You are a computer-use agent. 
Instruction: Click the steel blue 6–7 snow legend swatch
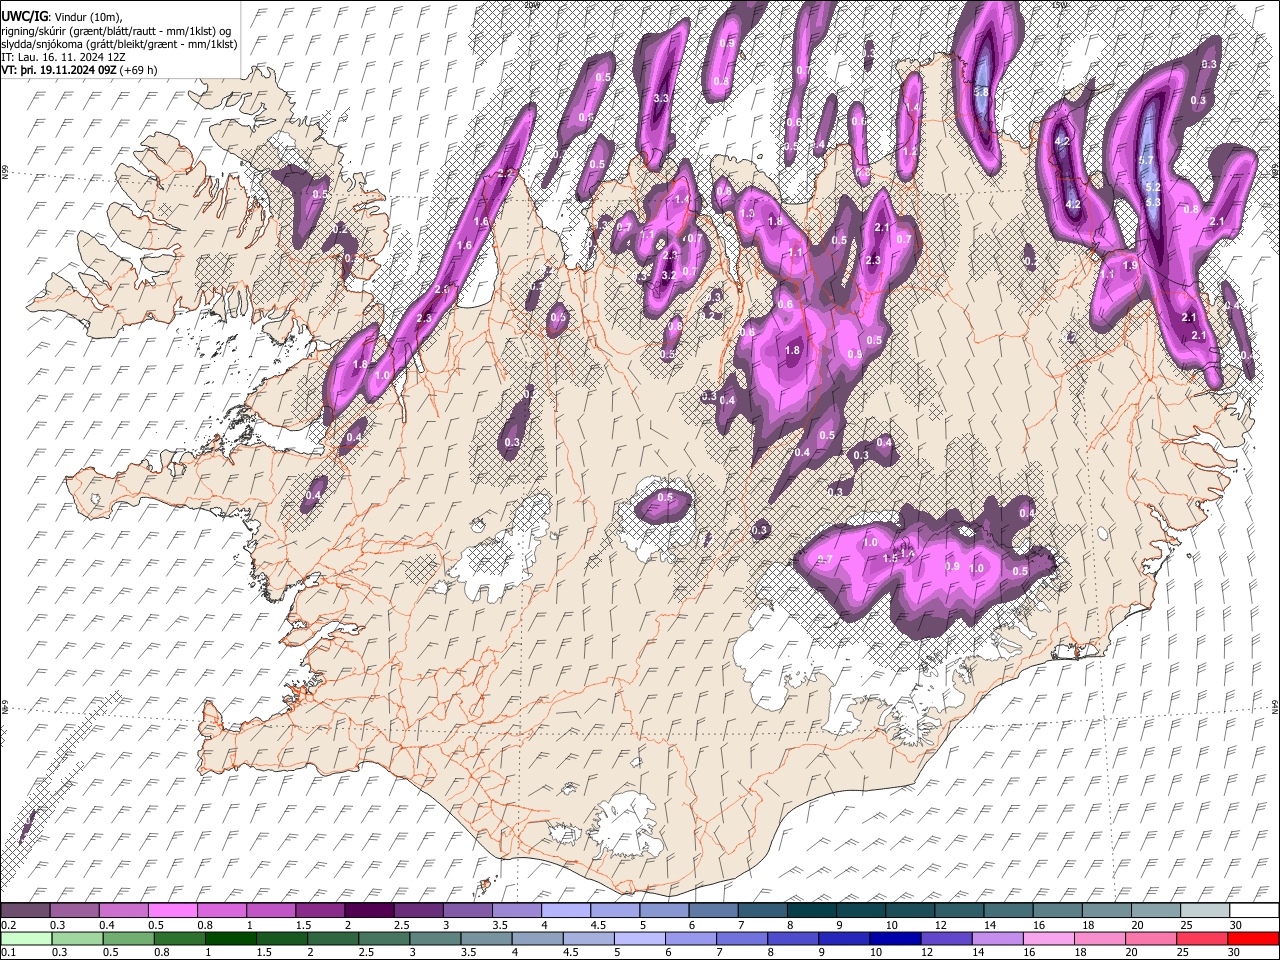pyautogui.click(x=713, y=911)
